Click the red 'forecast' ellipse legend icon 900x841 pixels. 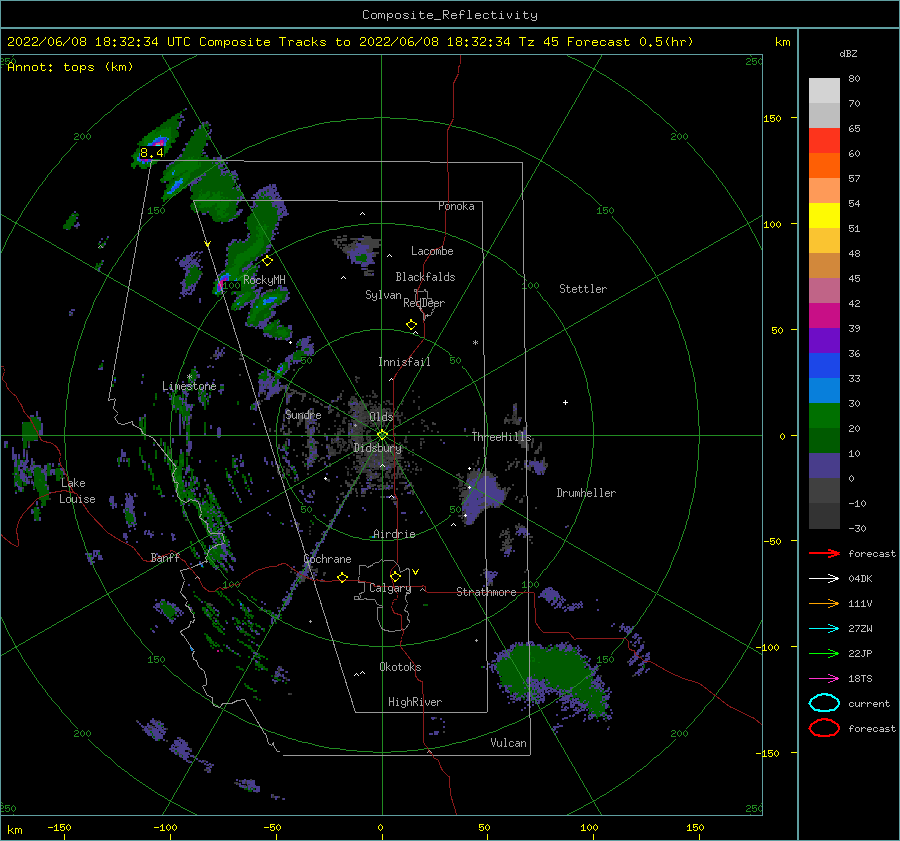click(824, 728)
